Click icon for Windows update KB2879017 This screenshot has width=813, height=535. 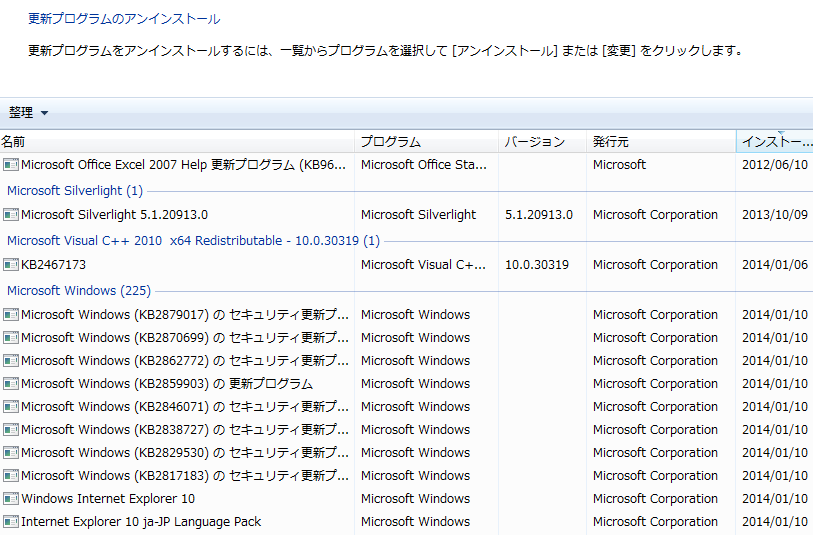[x=11, y=315]
